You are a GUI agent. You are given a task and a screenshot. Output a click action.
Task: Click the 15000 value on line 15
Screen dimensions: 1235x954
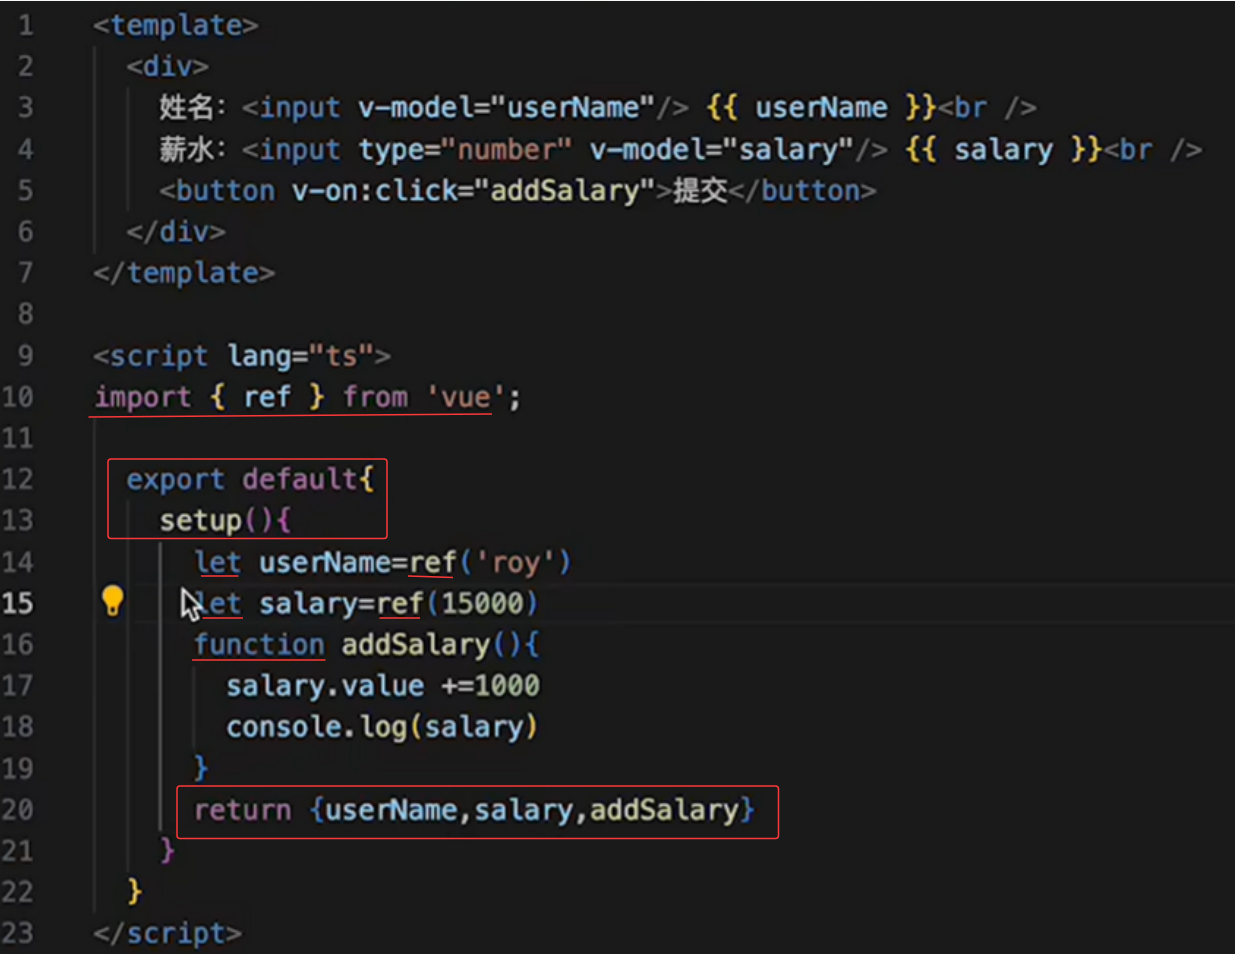482,603
